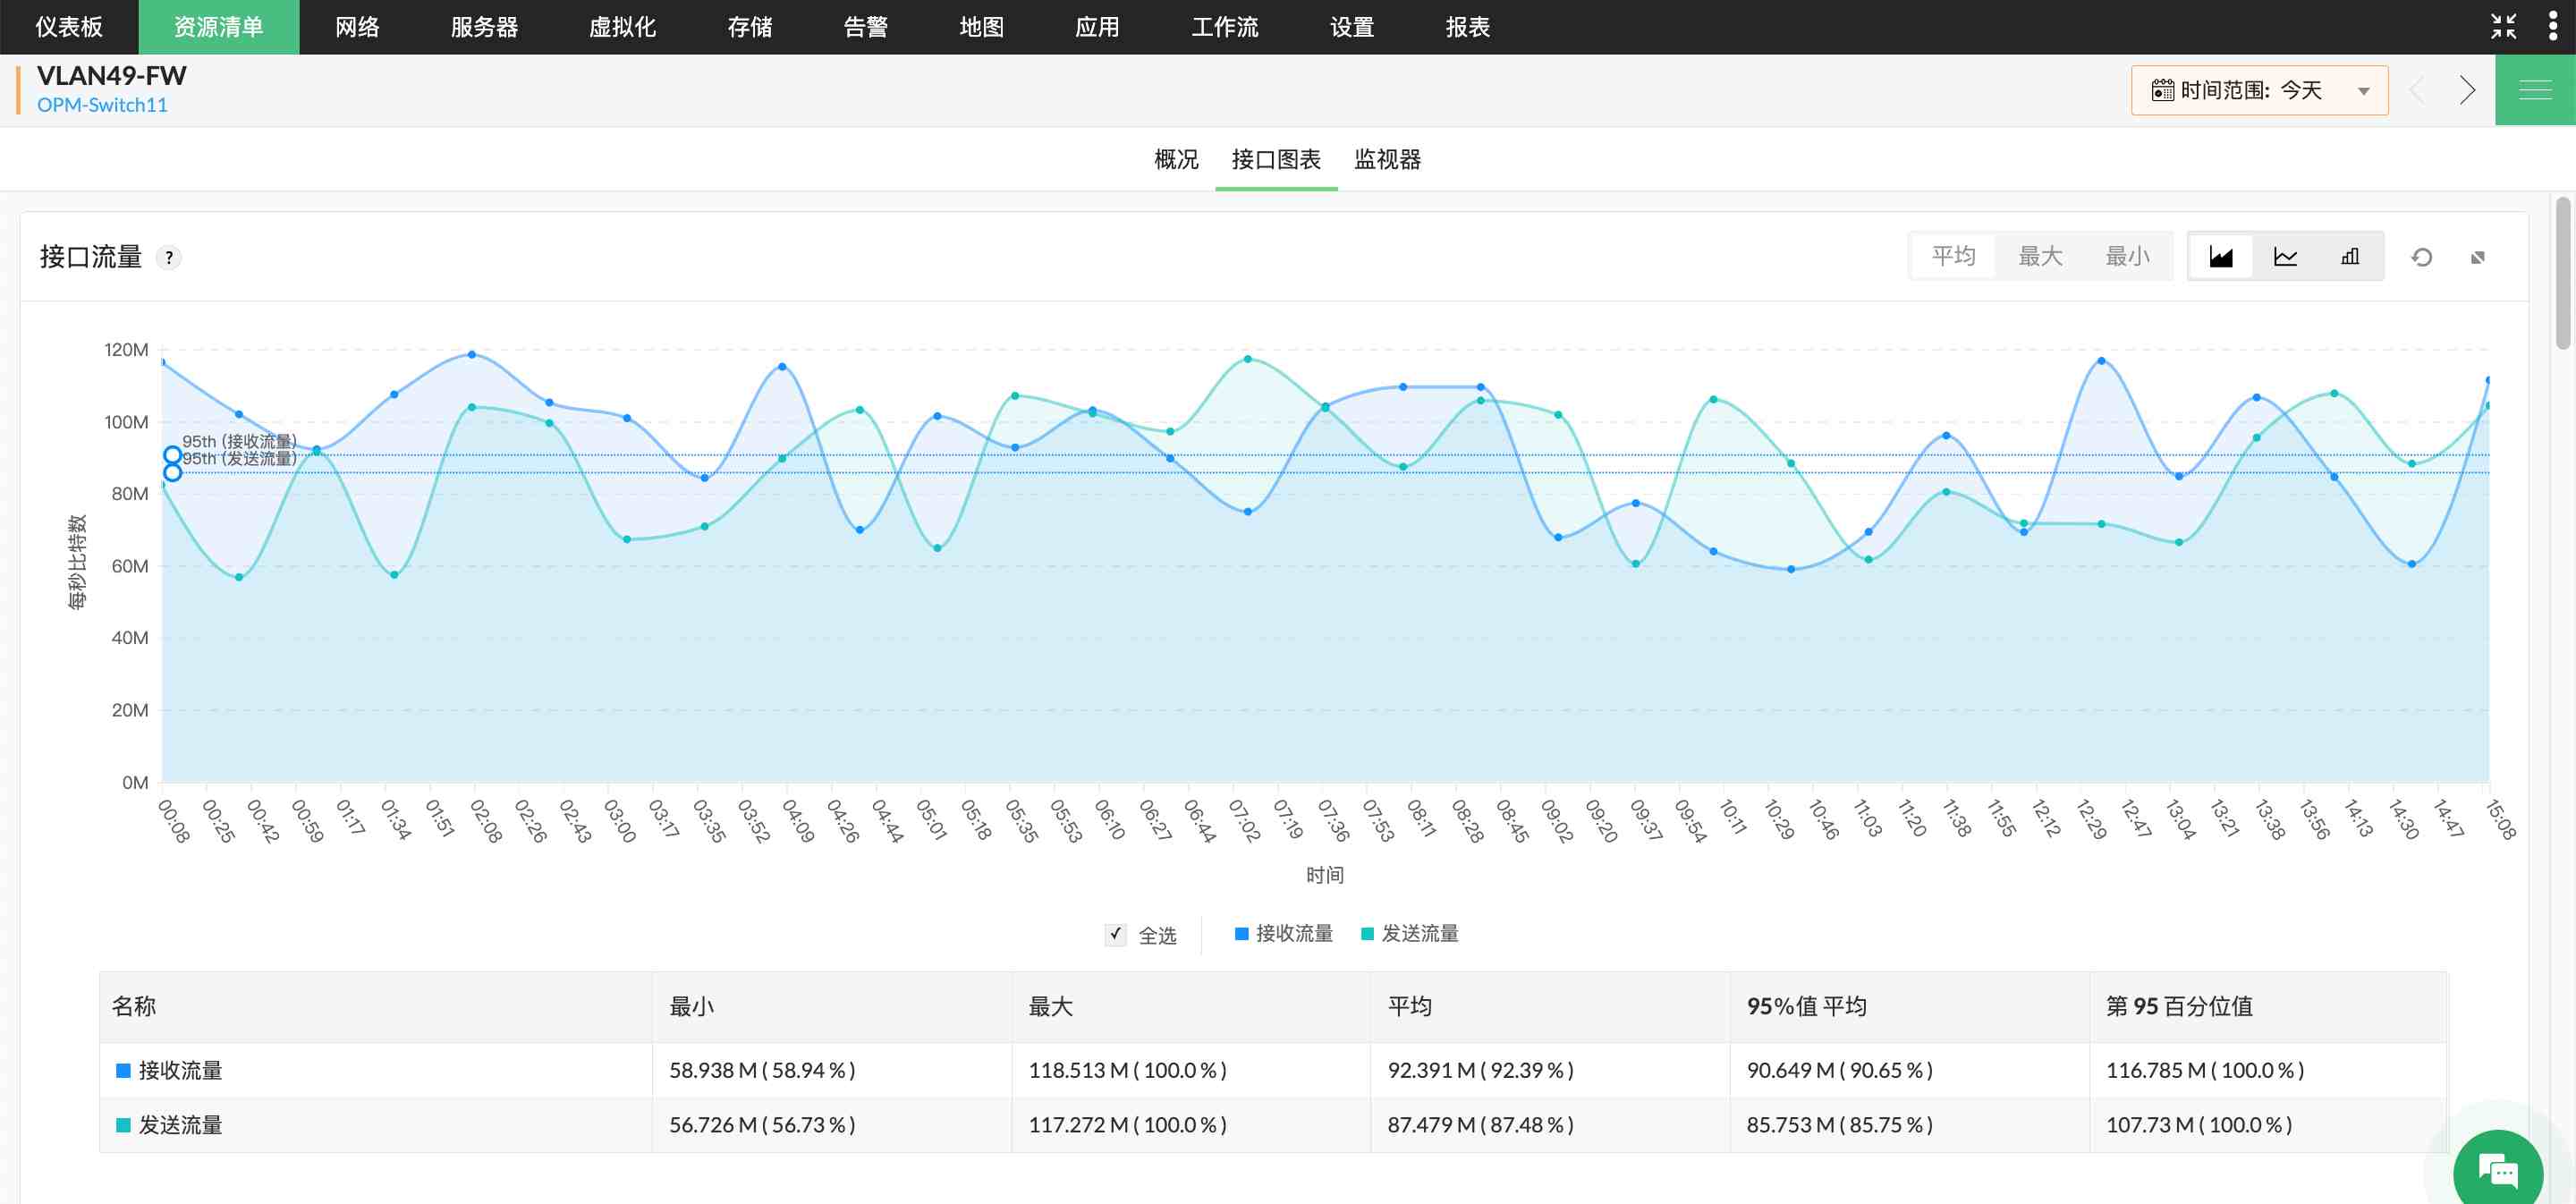Click the collapse fullscreen icon in top bar
The height and width of the screenshot is (1204, 2576).
click(x=2504, y=27)
